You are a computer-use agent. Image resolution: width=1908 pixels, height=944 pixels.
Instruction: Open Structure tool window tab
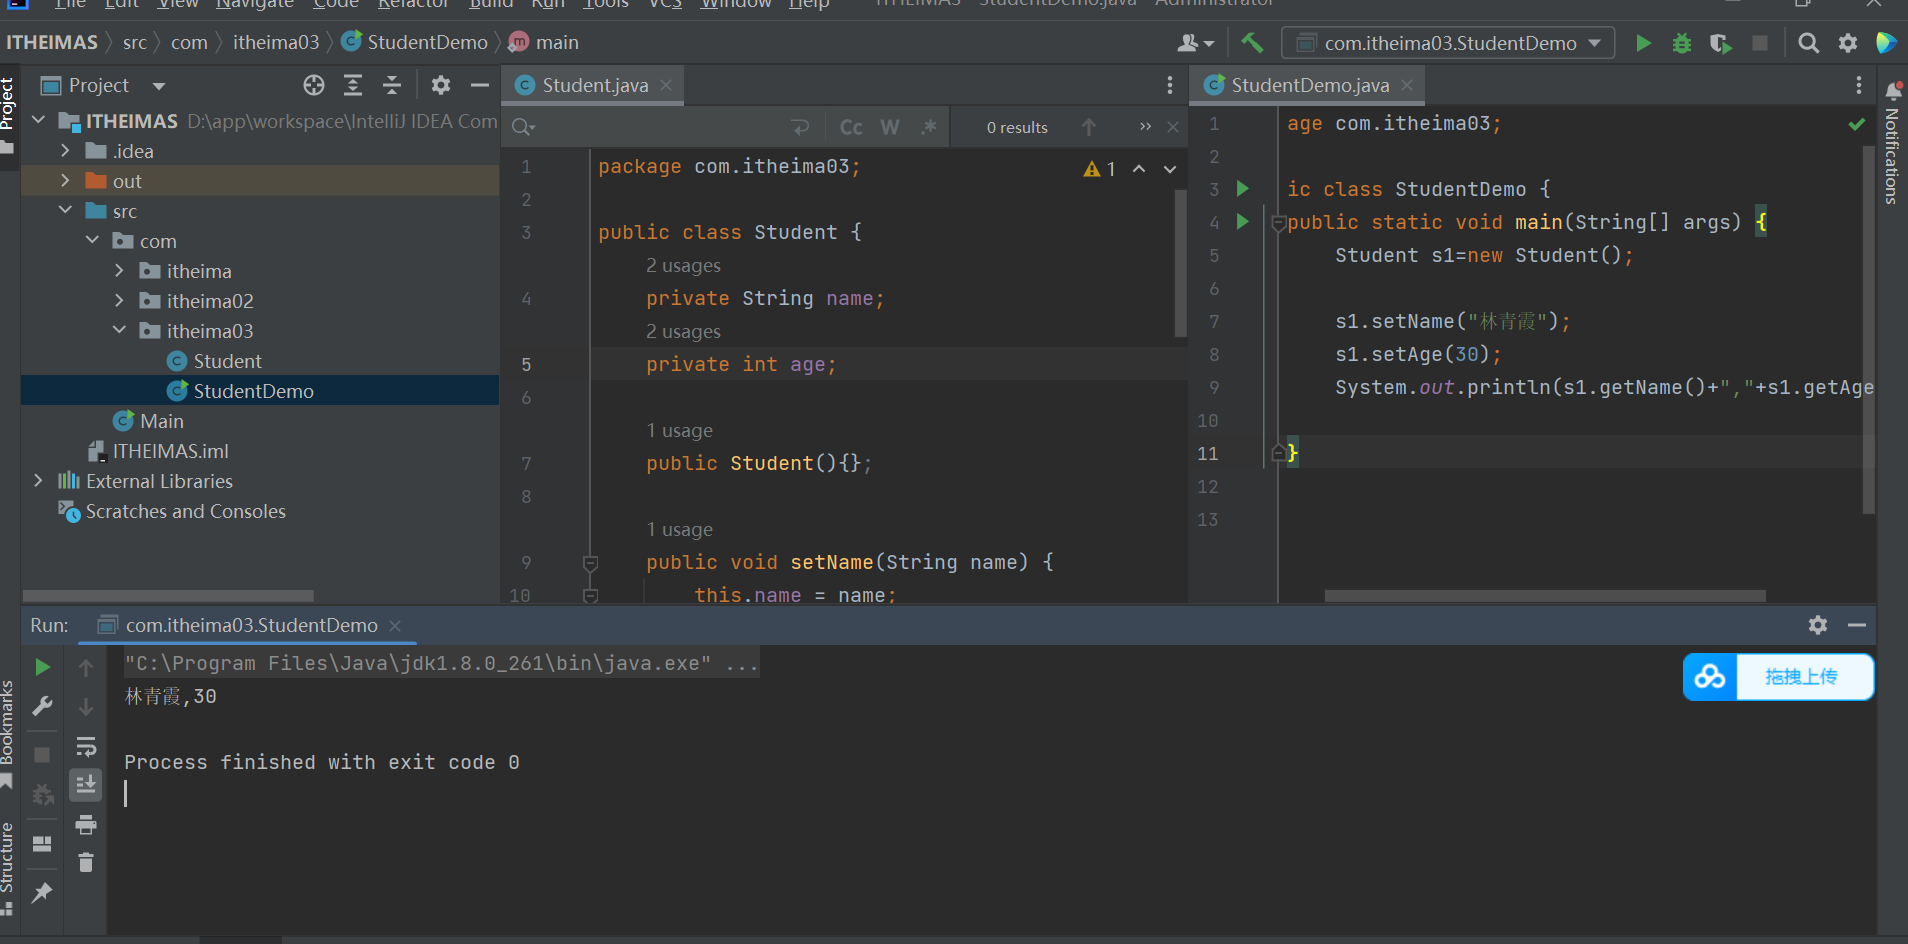pyautogui.click(x=8, y=867)
